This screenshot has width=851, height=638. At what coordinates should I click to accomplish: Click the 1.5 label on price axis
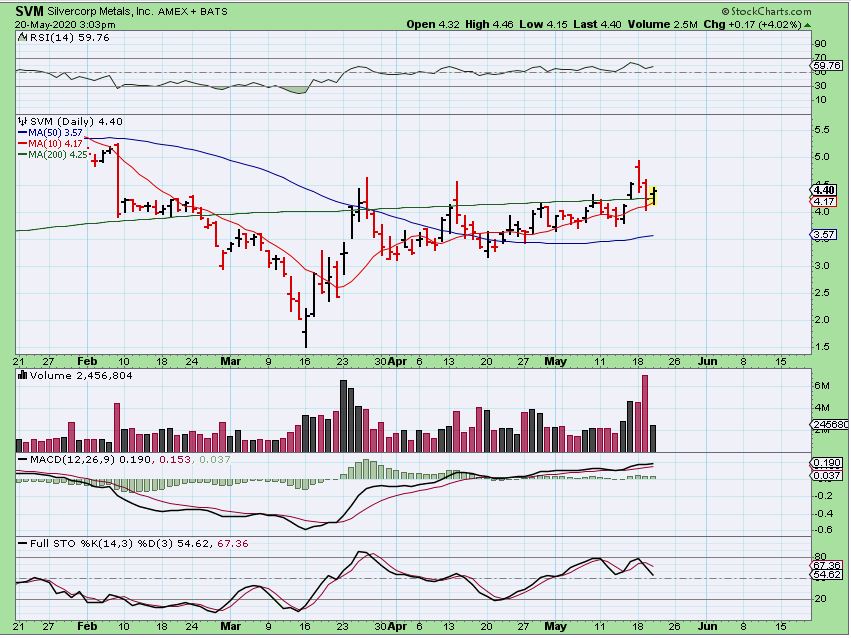click(x=822, y=347)
